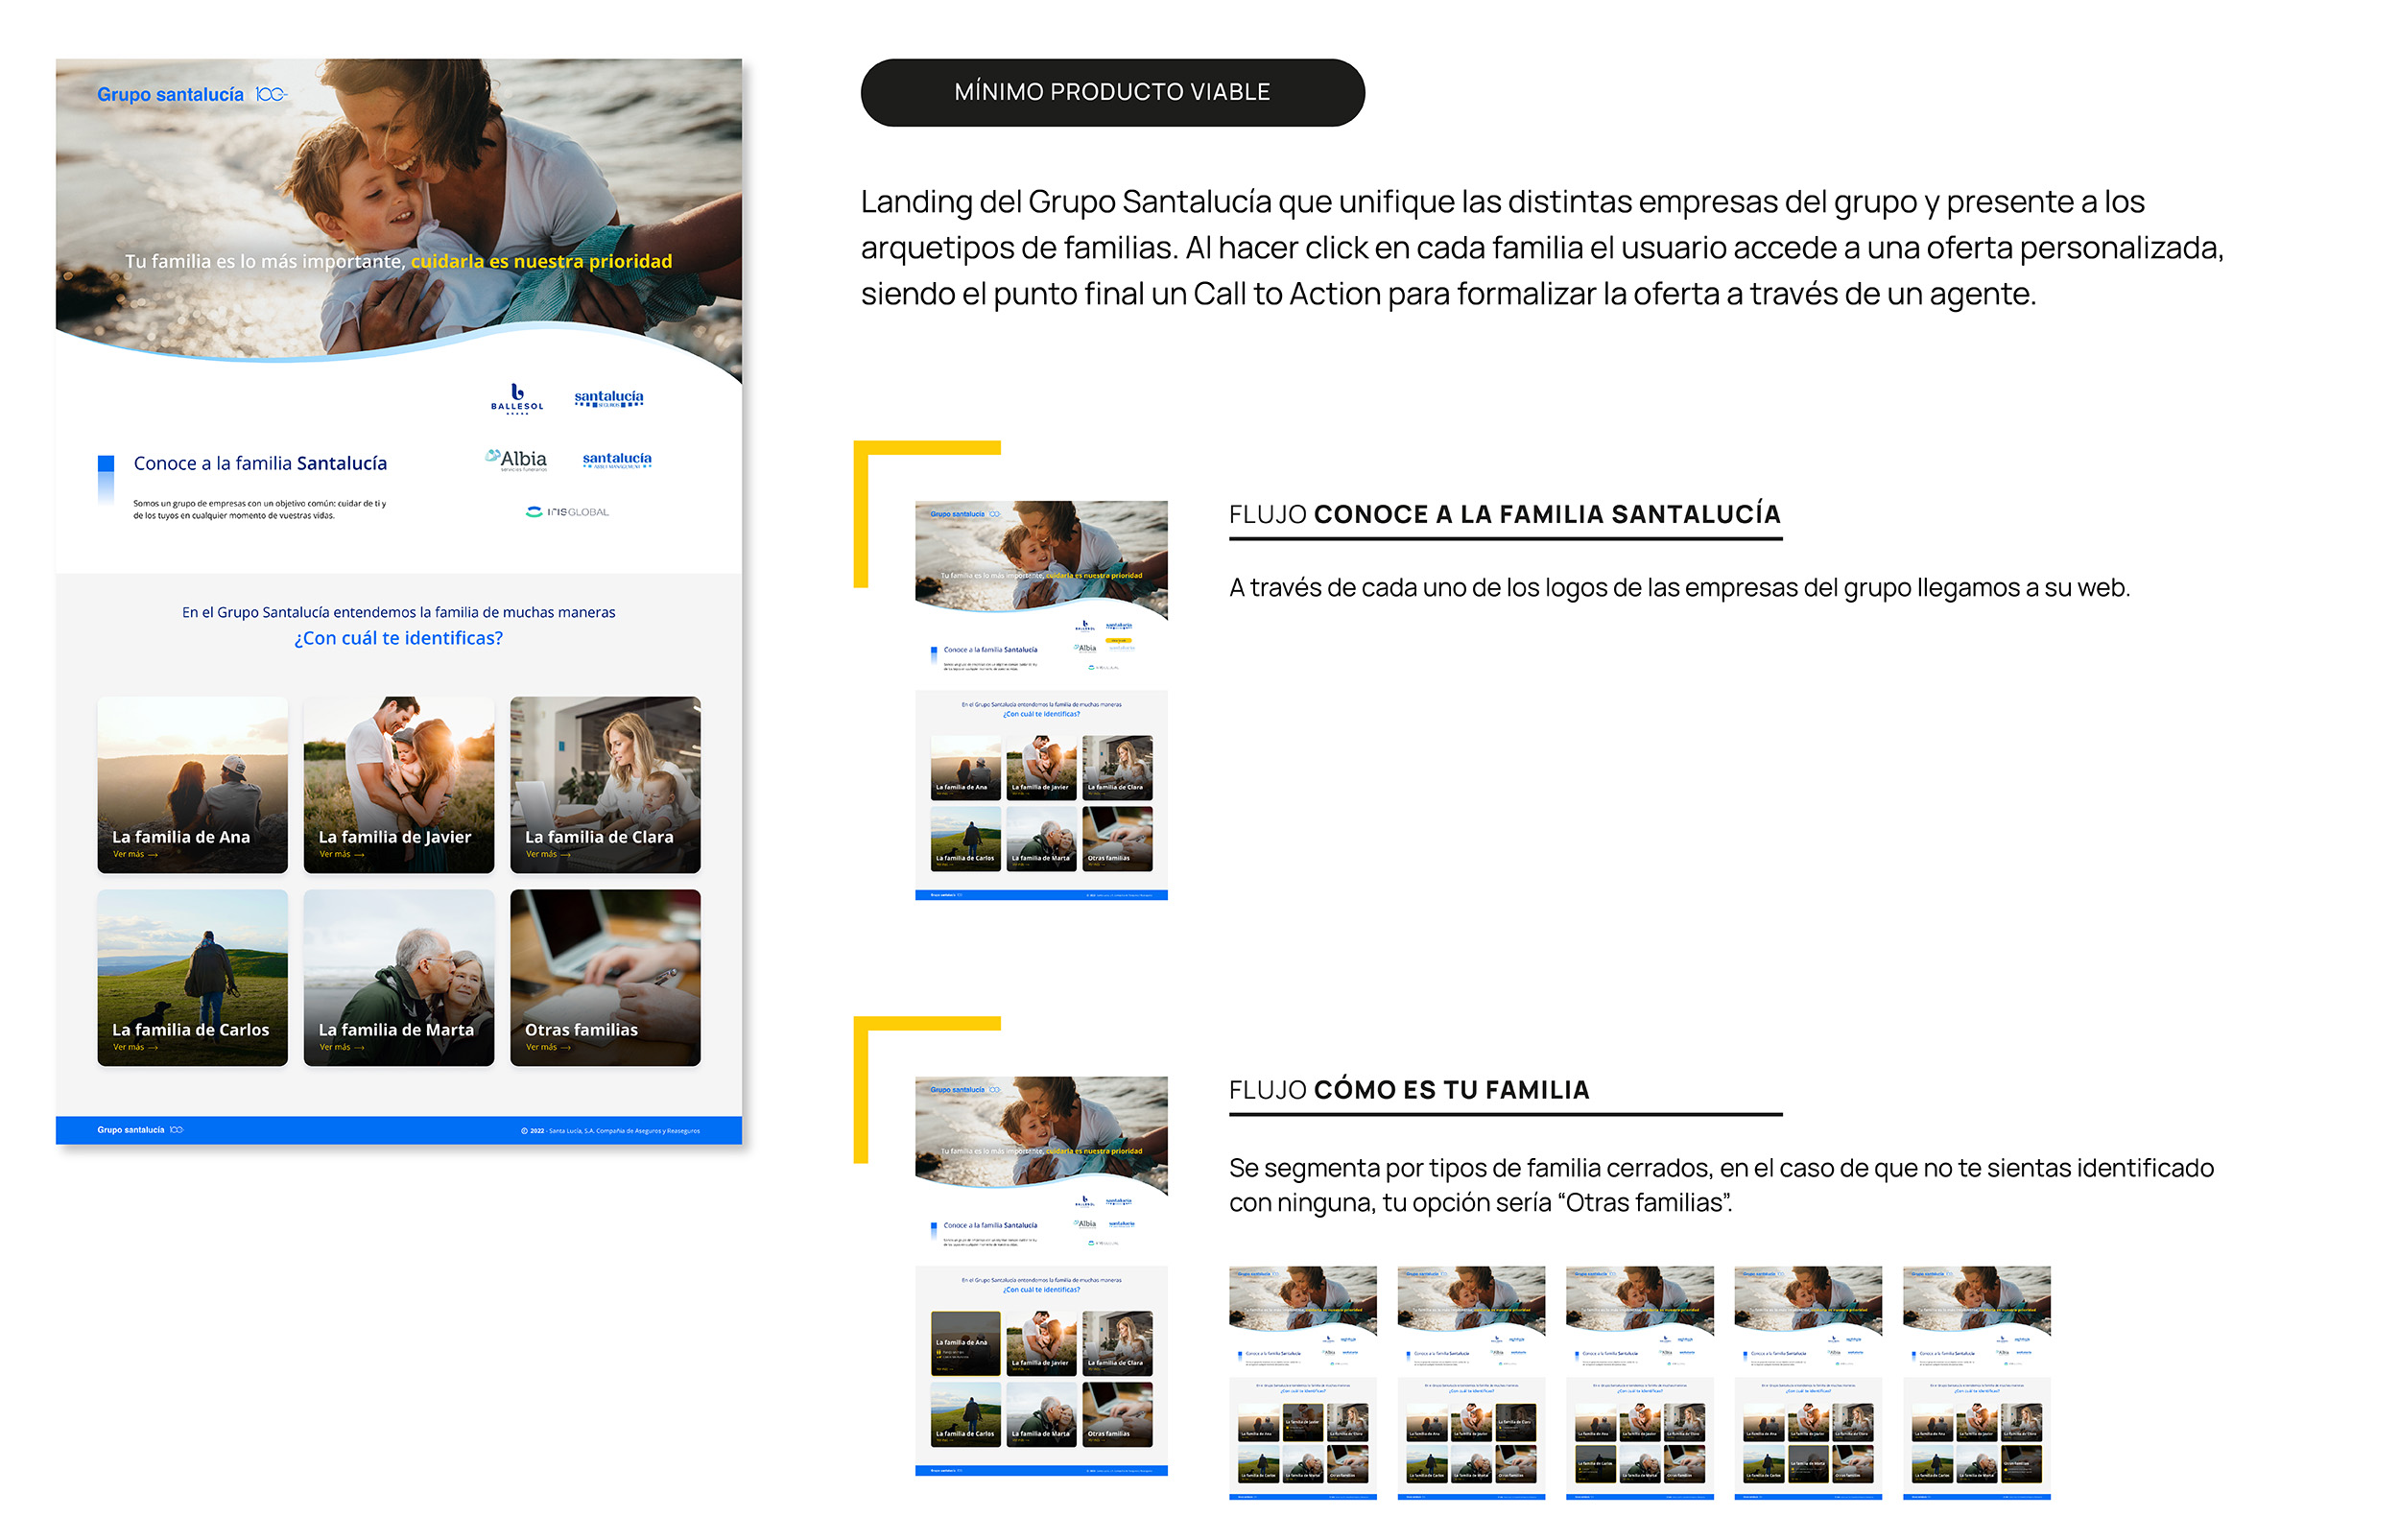Click the Flujo Conoce a la Familia Santalucía heading

[x=1504, y=514]
